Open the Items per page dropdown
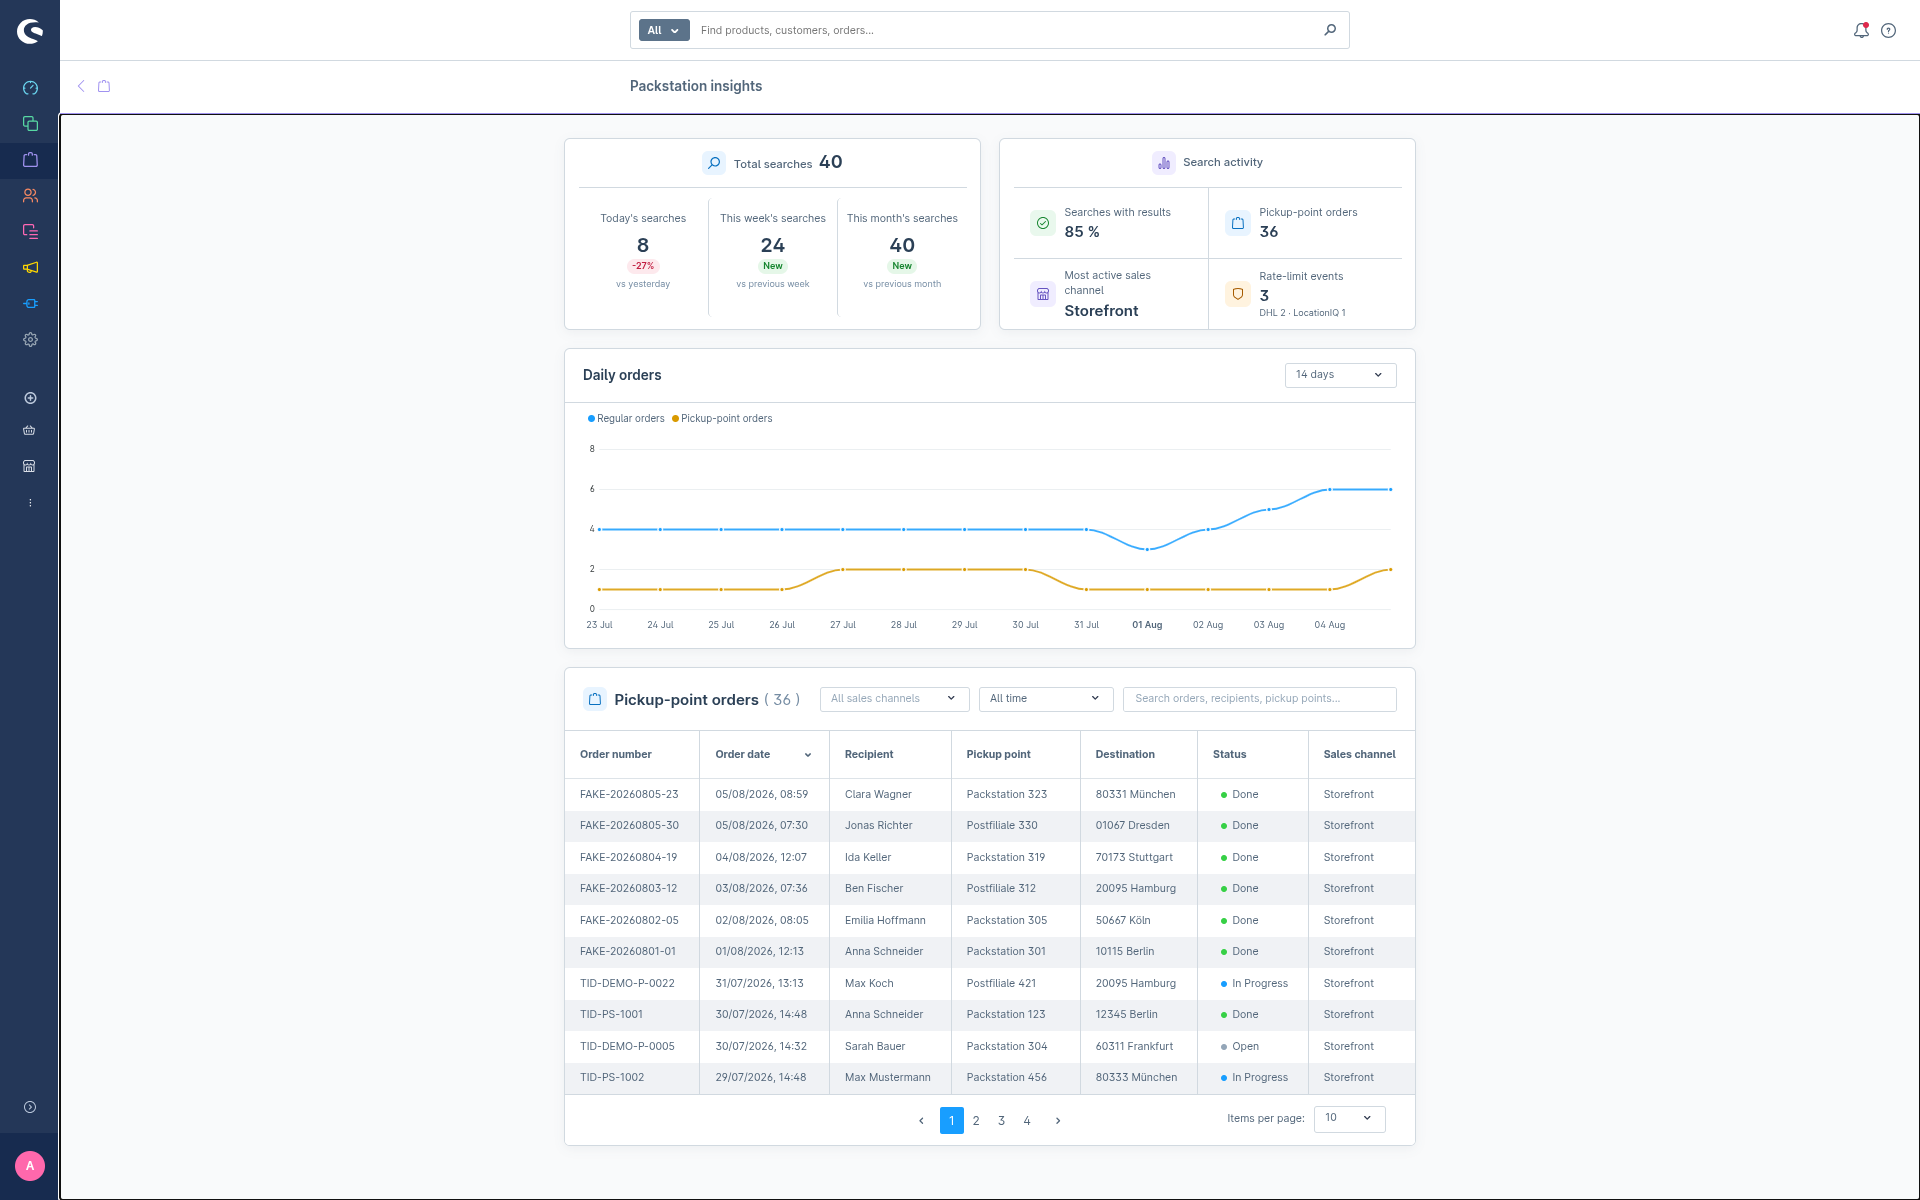This screenshot has height=1200, width=1920. (1349, 1119)
